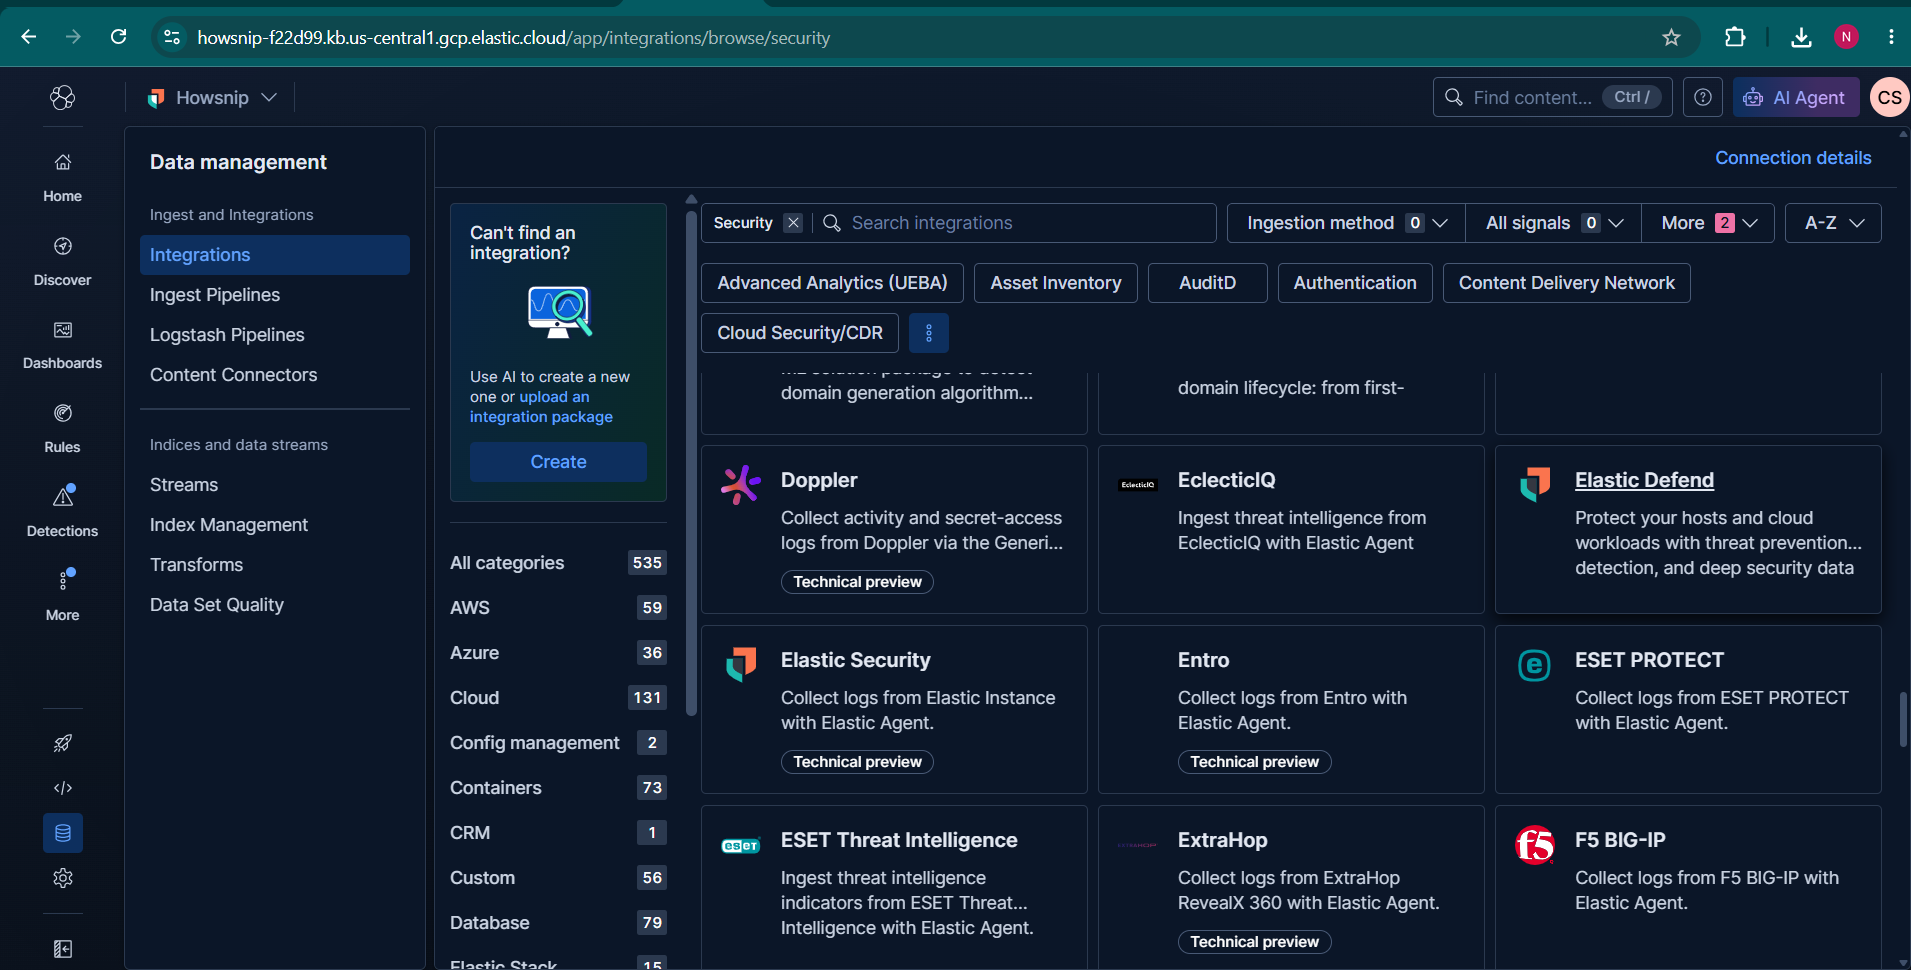Filter by Asset Inventory subcategory
This screenshot has height=970, width=1911.
1056,283
